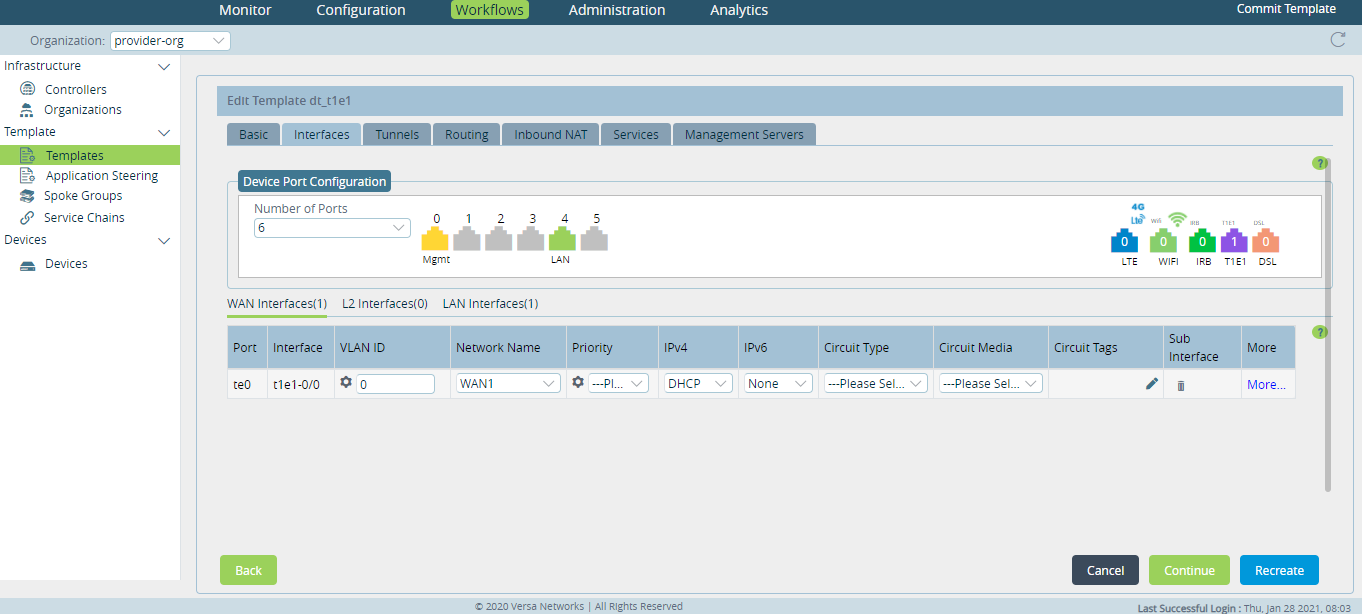Click the blue LTE port icon
1362x614 pixels.
pos(1125,241)
